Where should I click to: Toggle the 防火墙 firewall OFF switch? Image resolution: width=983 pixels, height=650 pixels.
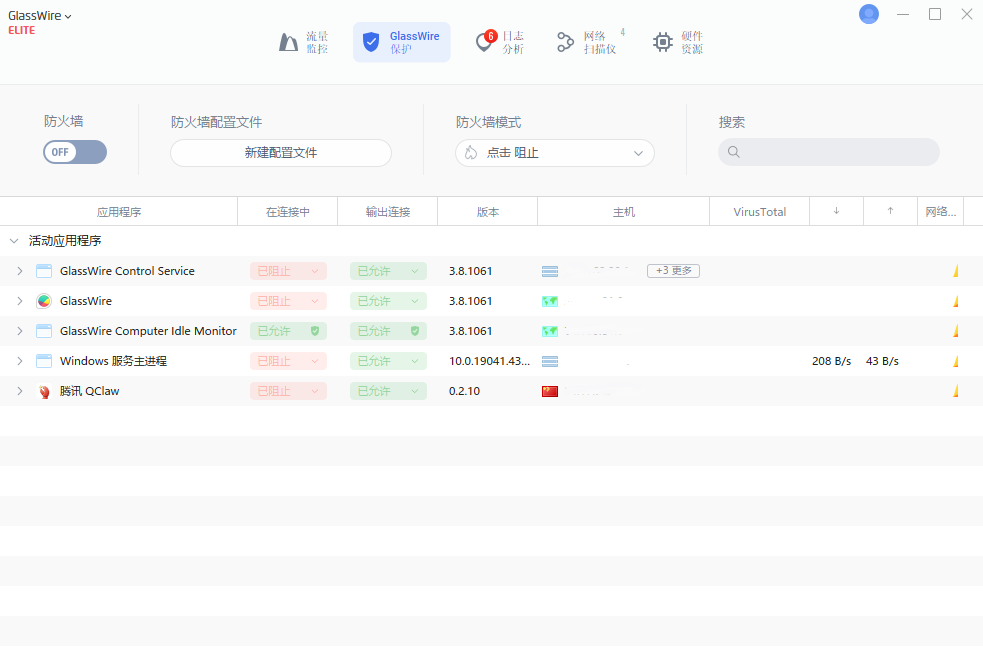75,152
